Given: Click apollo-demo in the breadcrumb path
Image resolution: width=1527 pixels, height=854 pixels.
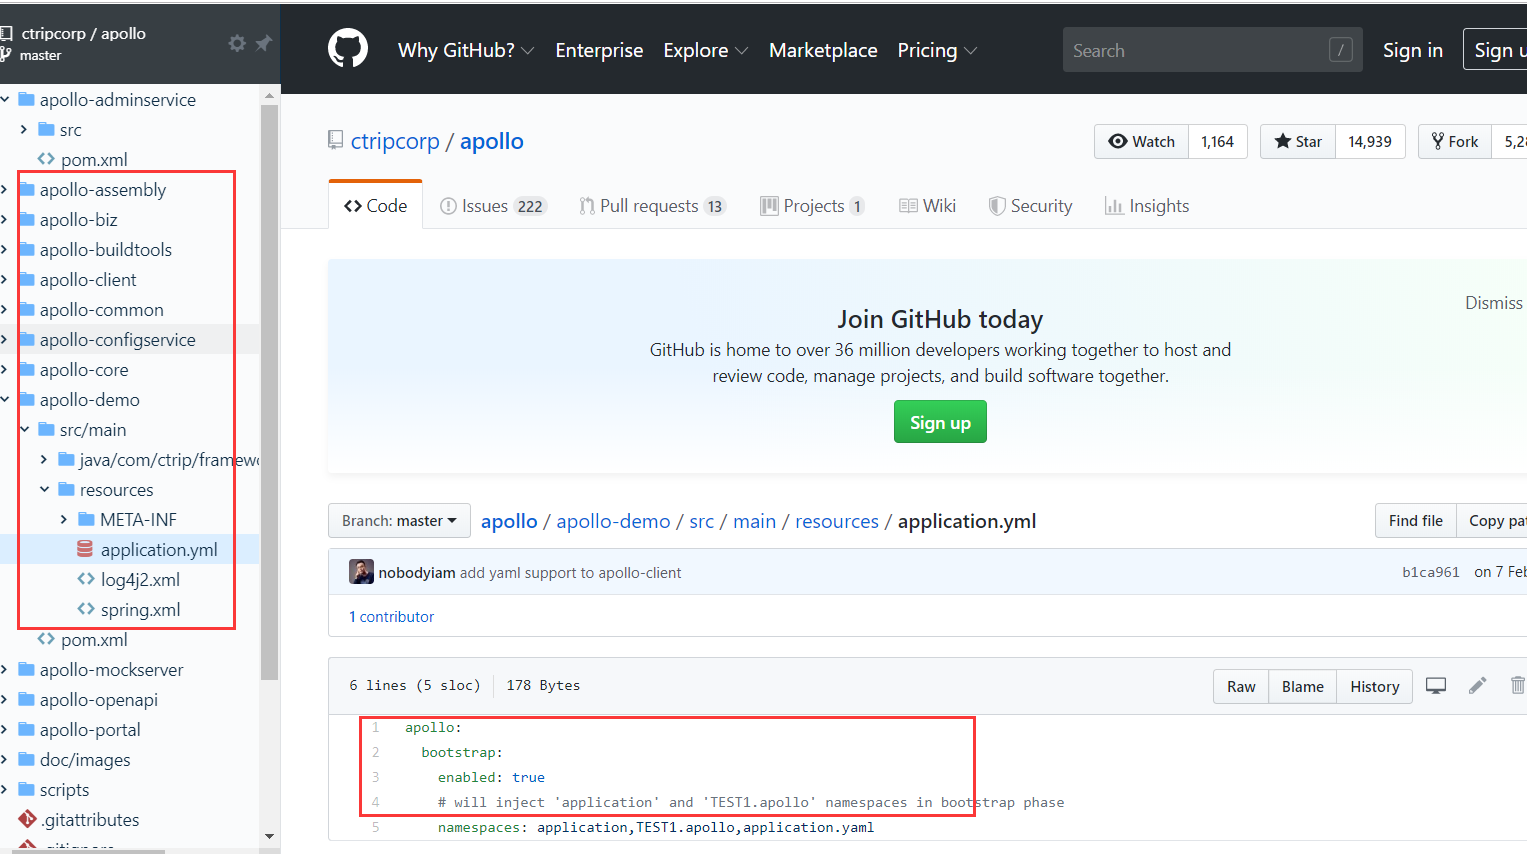Looking at the screenshot, I should [613, 521].
